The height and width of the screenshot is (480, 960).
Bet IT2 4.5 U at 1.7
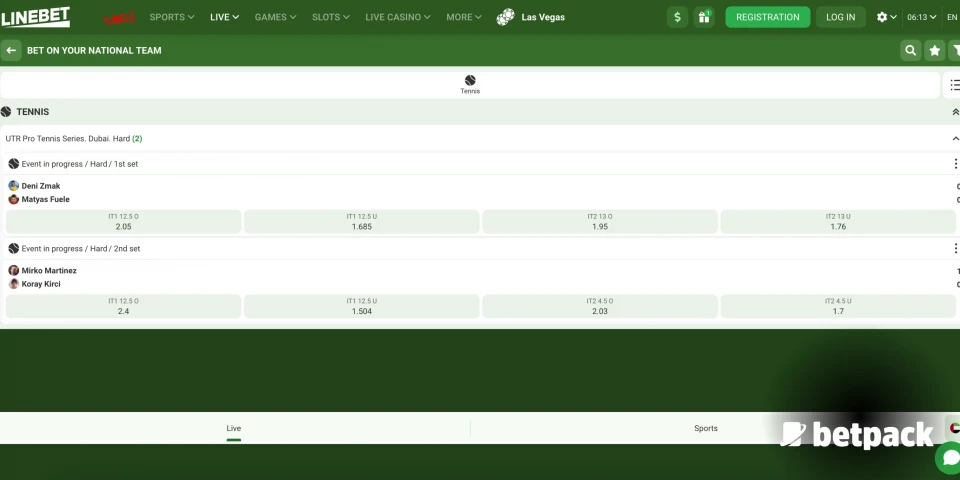[x=838, y=306]
